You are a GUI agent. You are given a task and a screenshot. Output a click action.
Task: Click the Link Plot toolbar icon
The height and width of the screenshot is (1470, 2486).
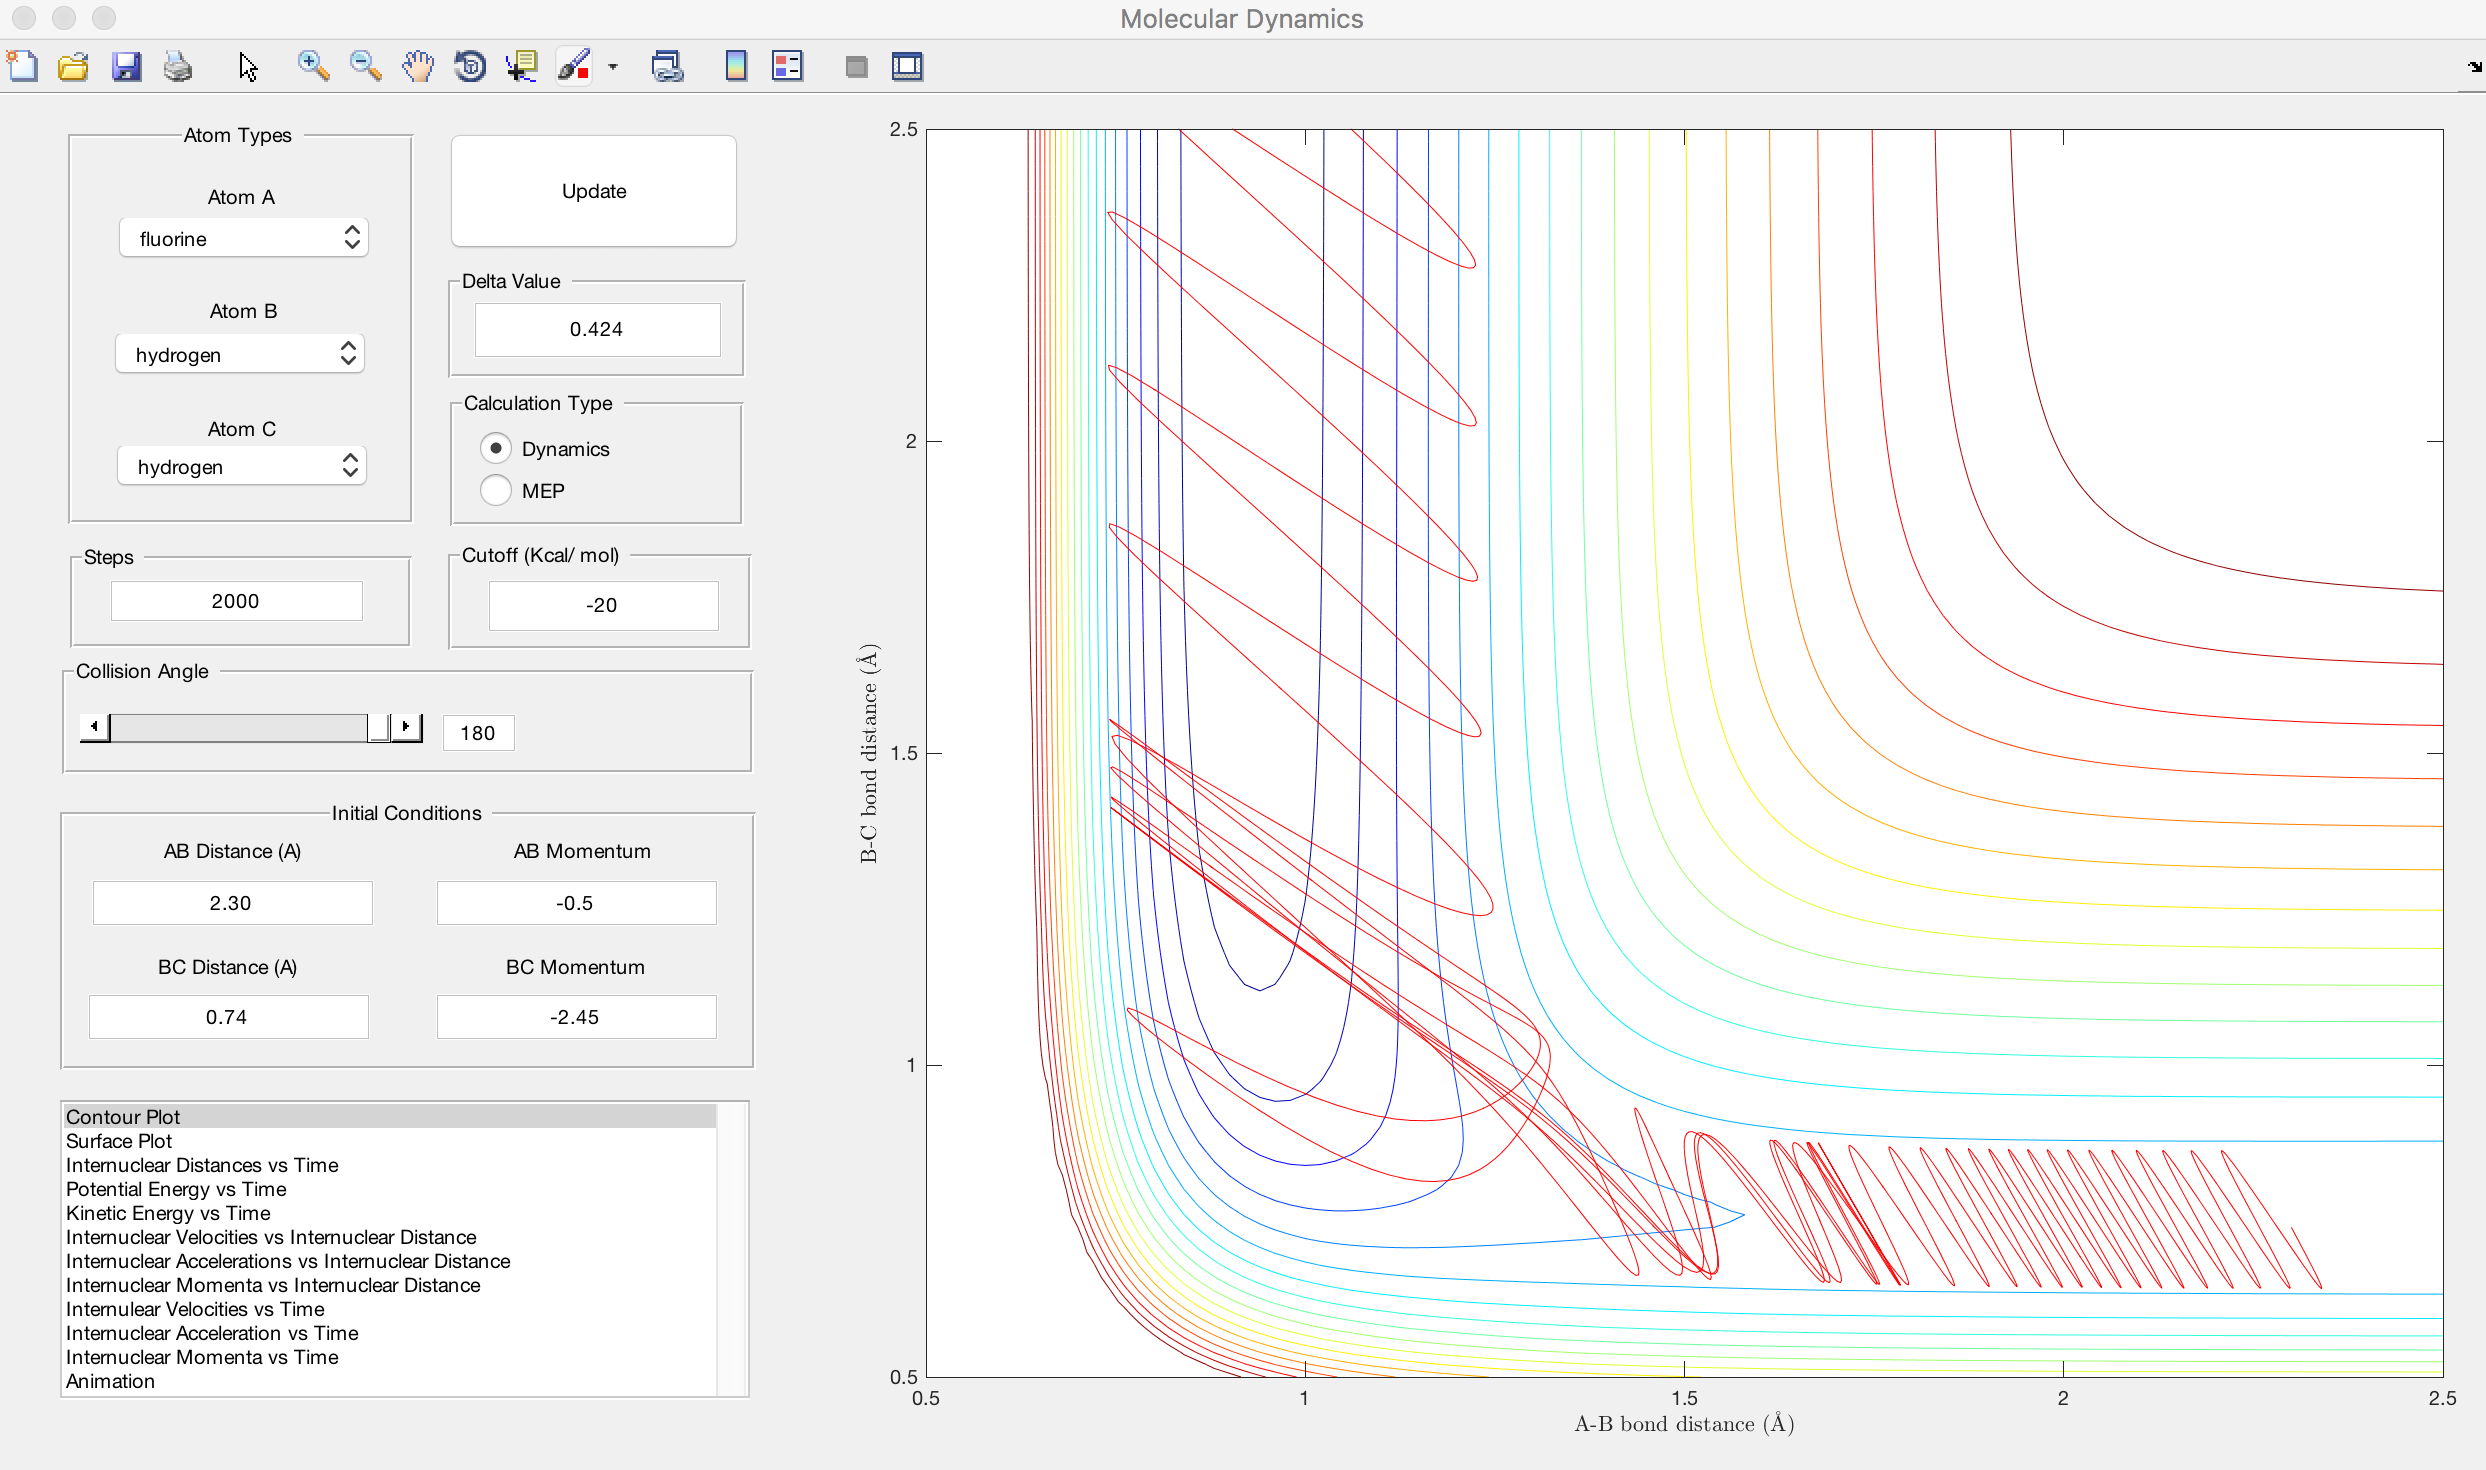(667, 67)
